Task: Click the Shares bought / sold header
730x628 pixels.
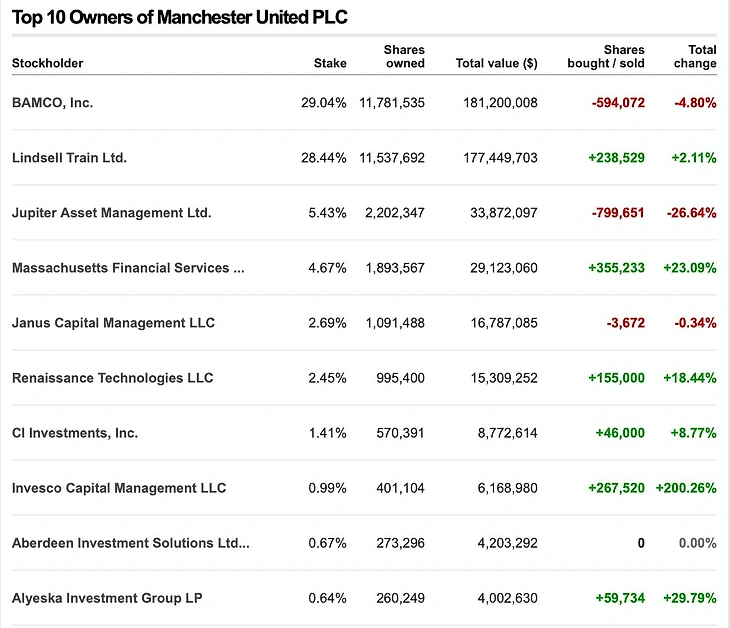Action: pos(609,56)
